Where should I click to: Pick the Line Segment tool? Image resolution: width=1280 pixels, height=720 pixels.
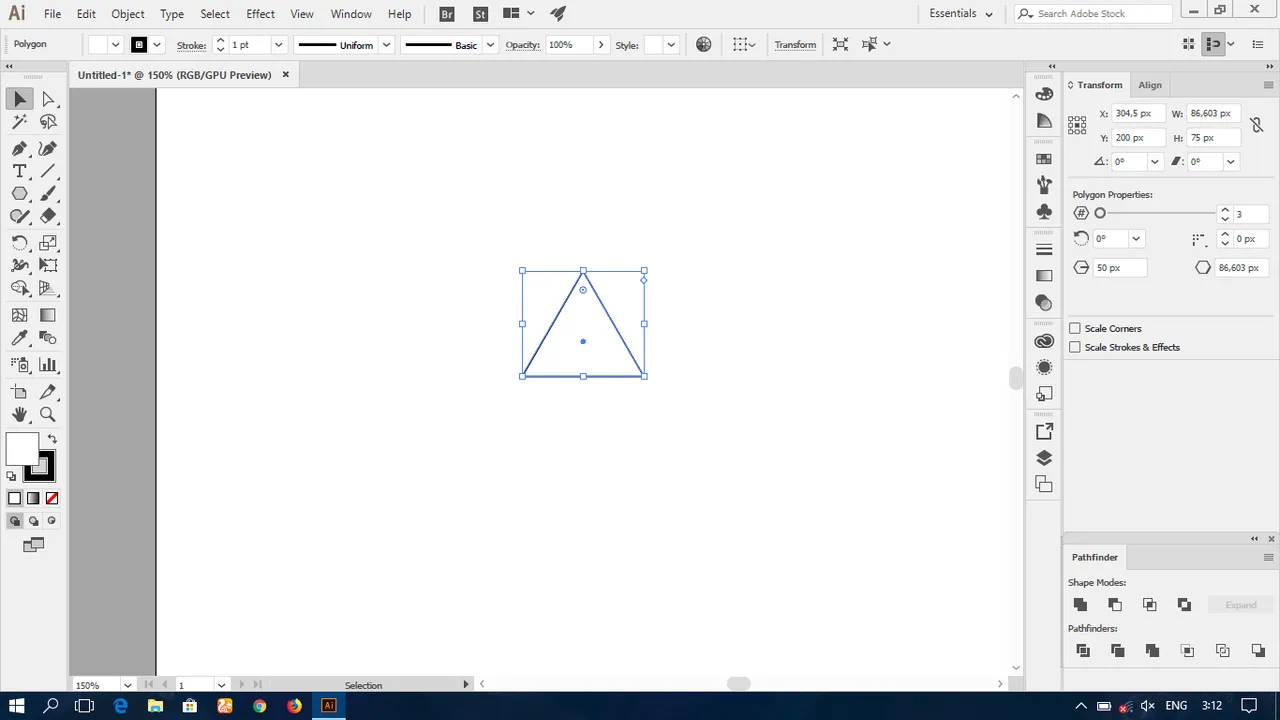pyautogui.click(x=48, y=171)
